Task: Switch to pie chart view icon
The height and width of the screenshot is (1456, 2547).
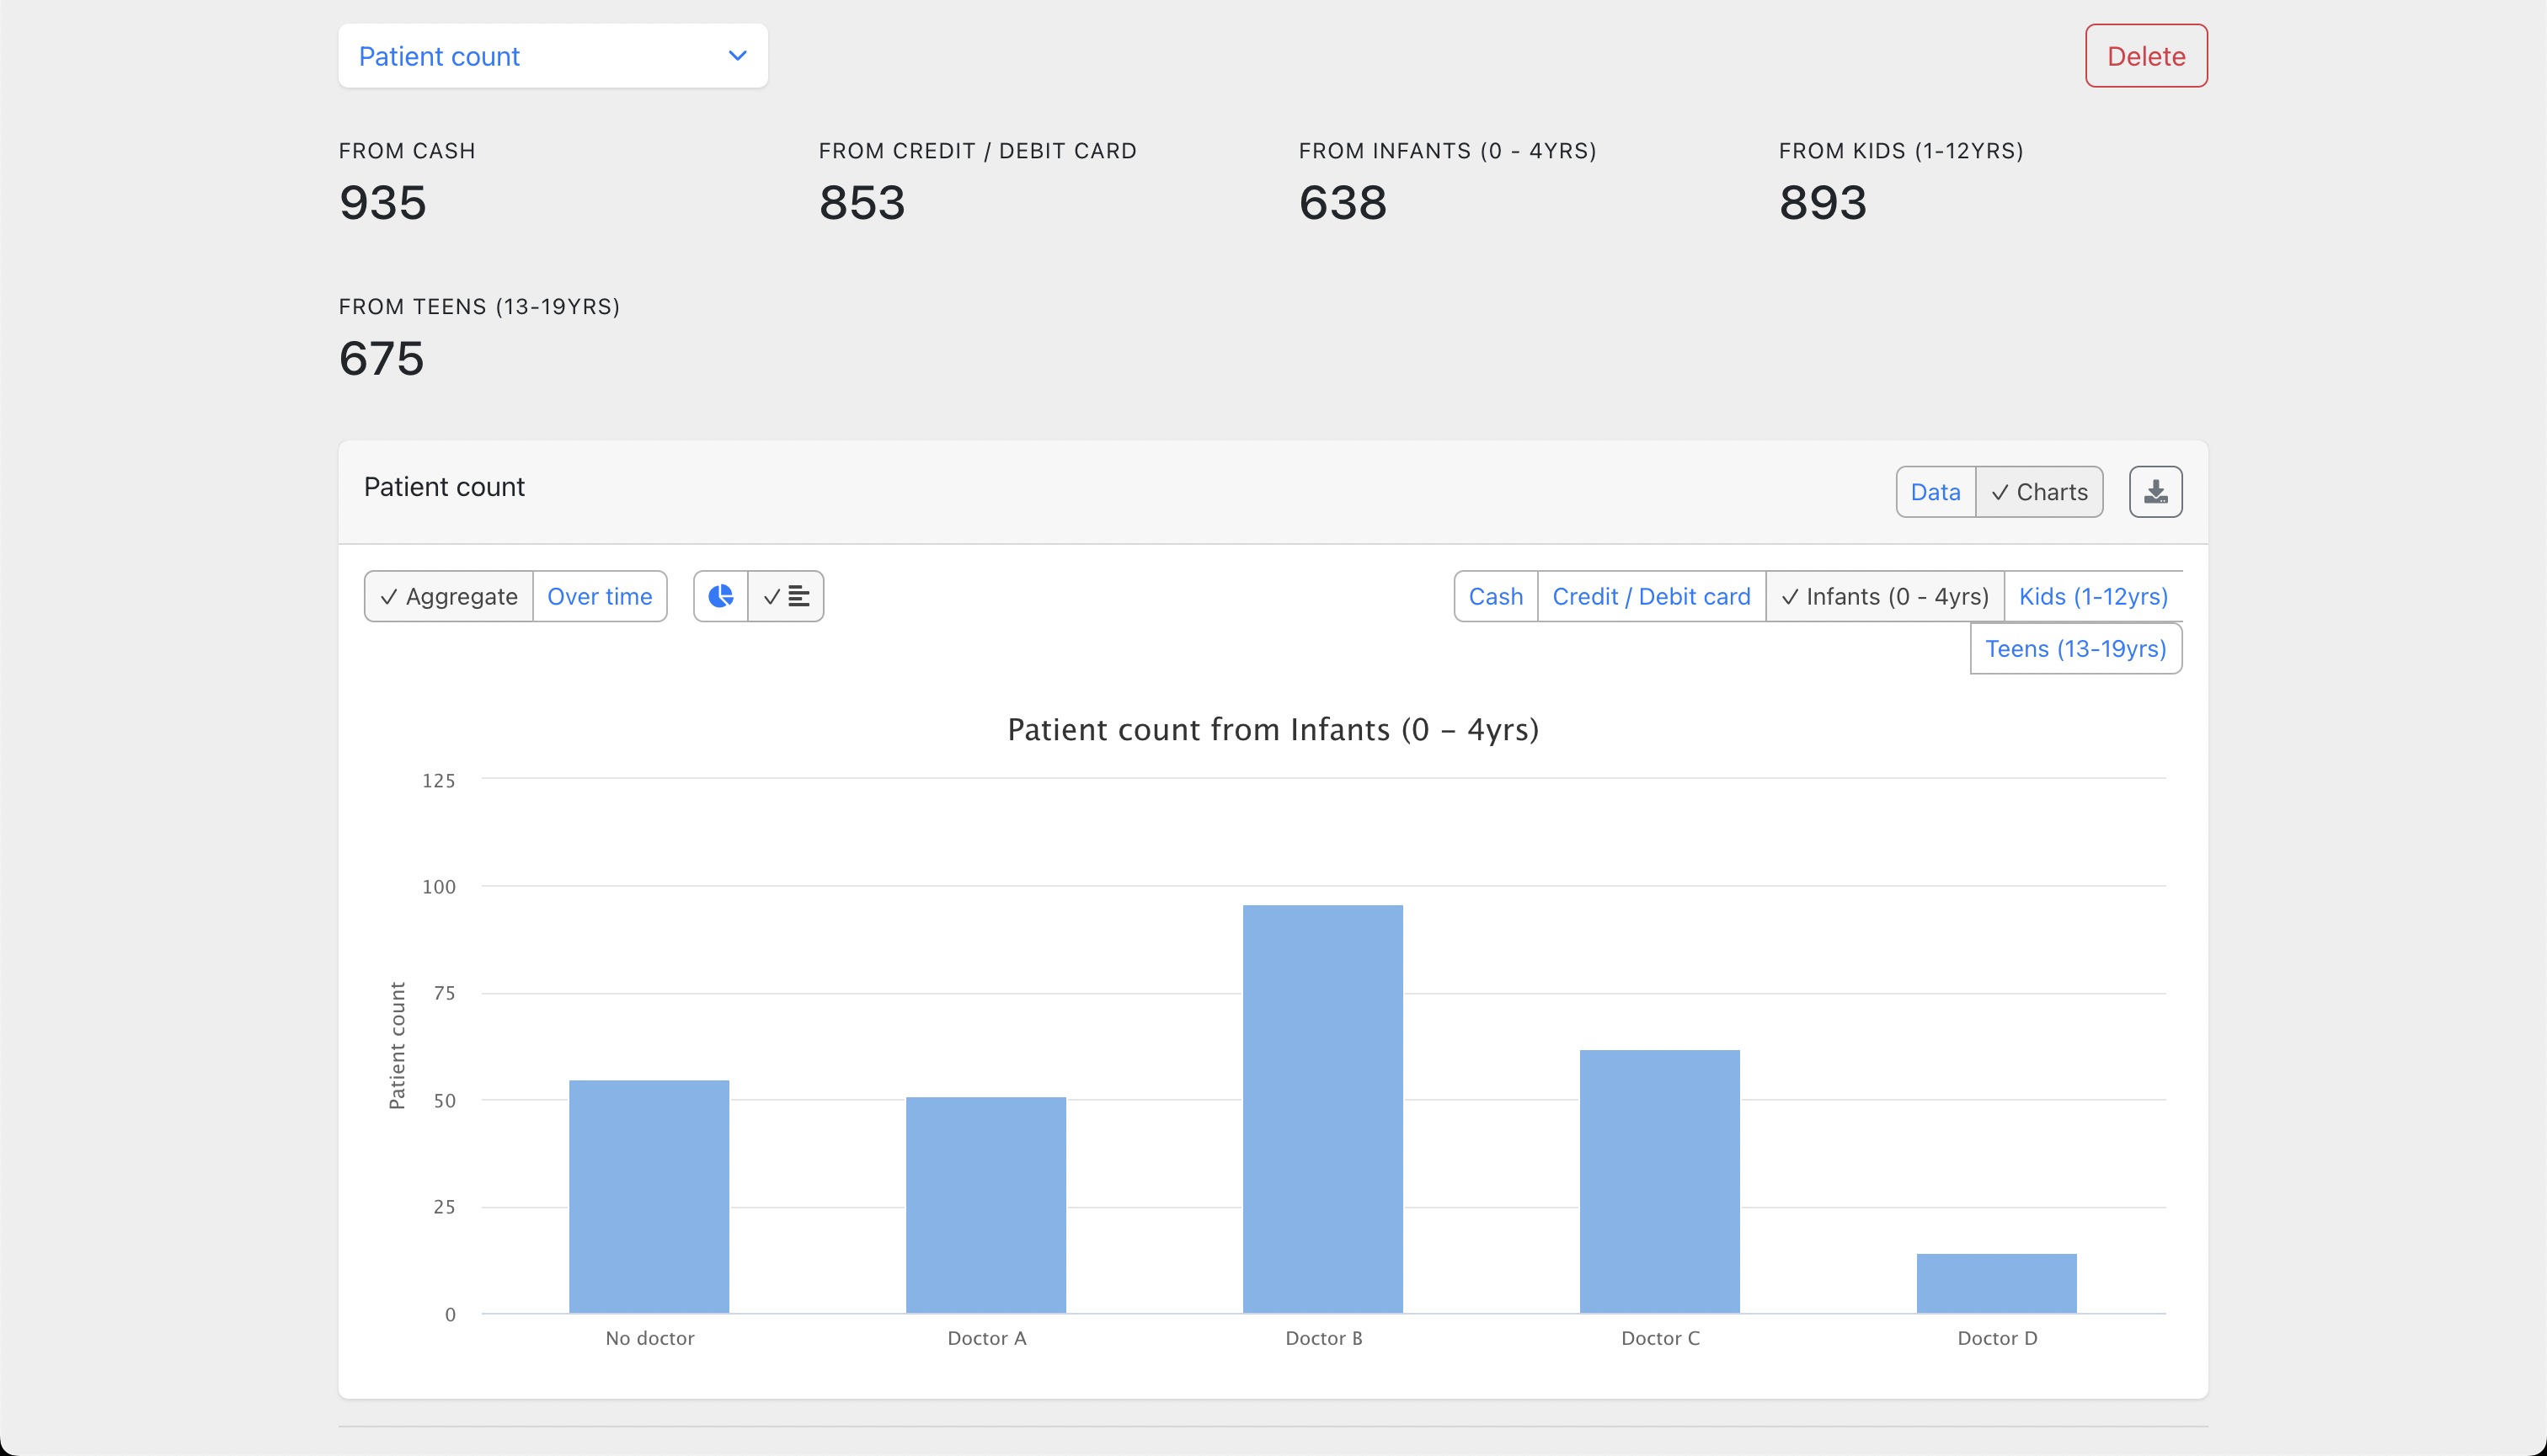Action: tap(721, 597)
